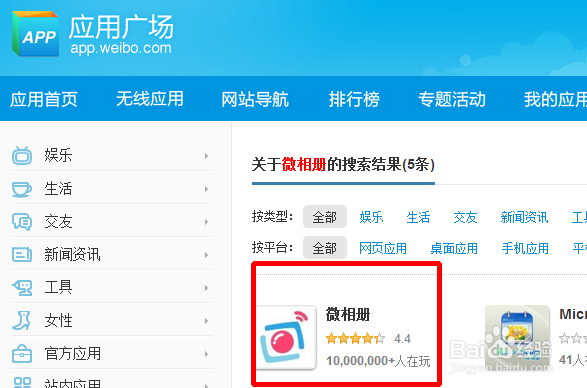Expand the 官方应用 category arrow
This screenshot has width=587, height=388.
point(206,354)
